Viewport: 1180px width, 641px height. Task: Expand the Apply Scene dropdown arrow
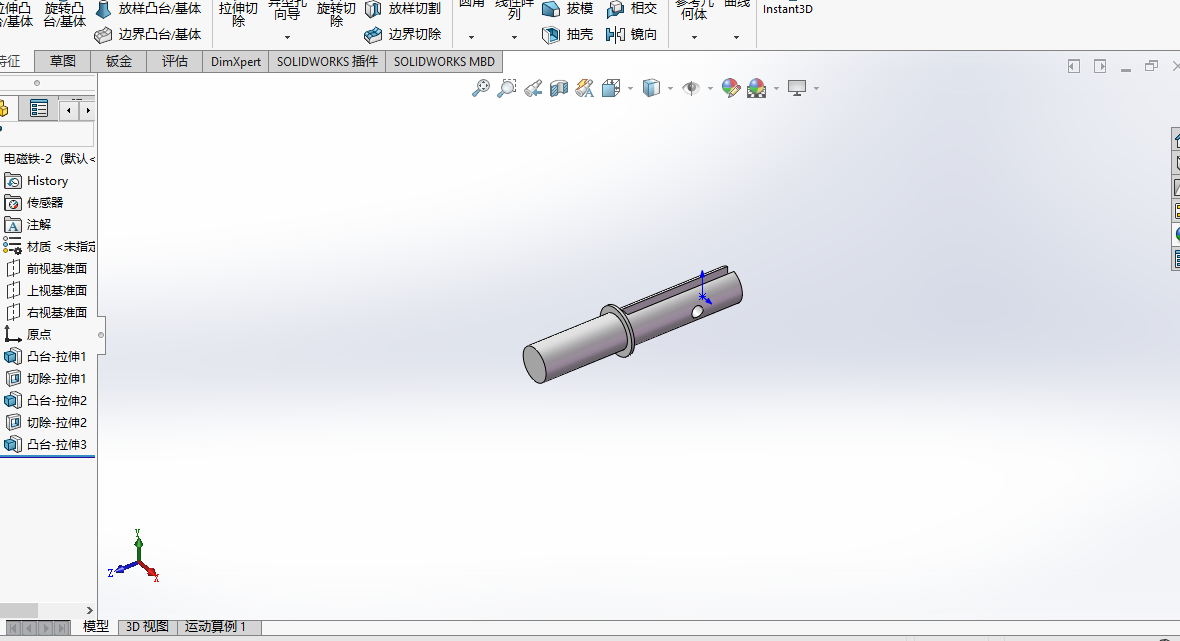coord(777,89)
